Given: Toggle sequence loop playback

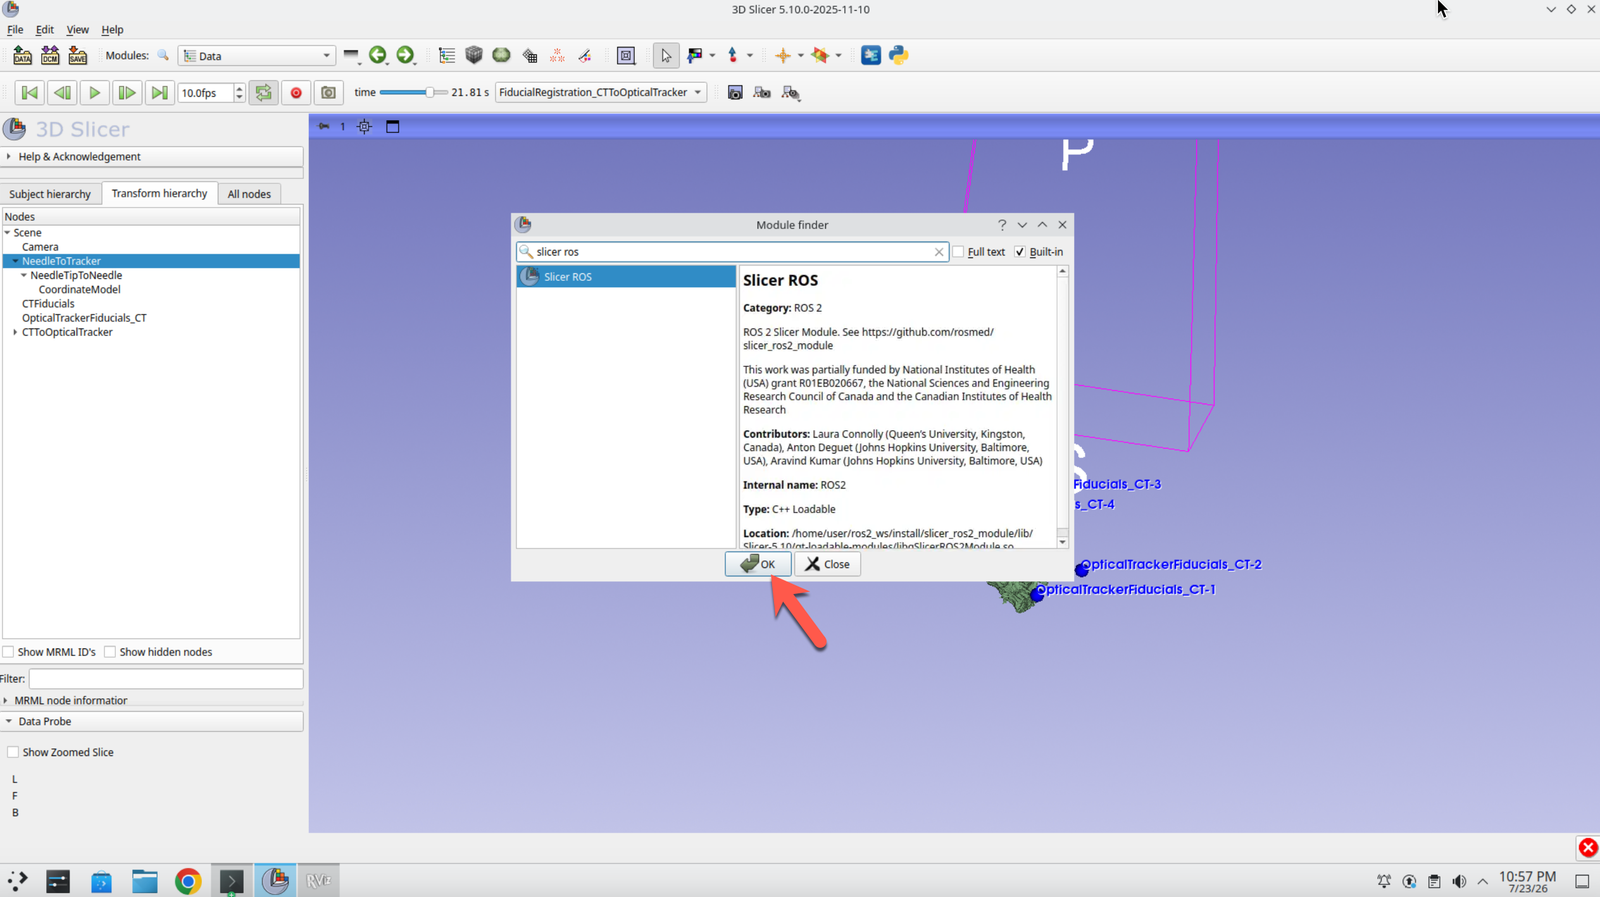Looking at the screenshot, I should tap(263, 93).
